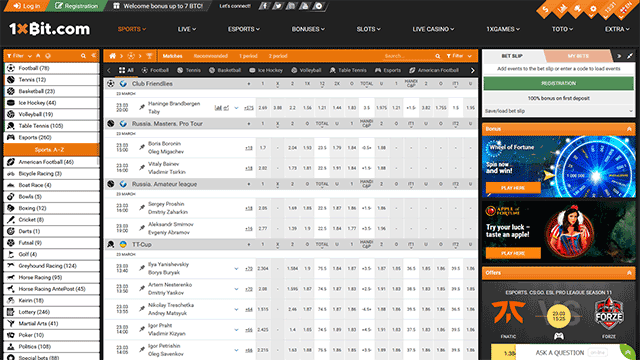Click the football icon in breadcrumb bar
The height and width of the screenshot is (360, 640).
131,56
